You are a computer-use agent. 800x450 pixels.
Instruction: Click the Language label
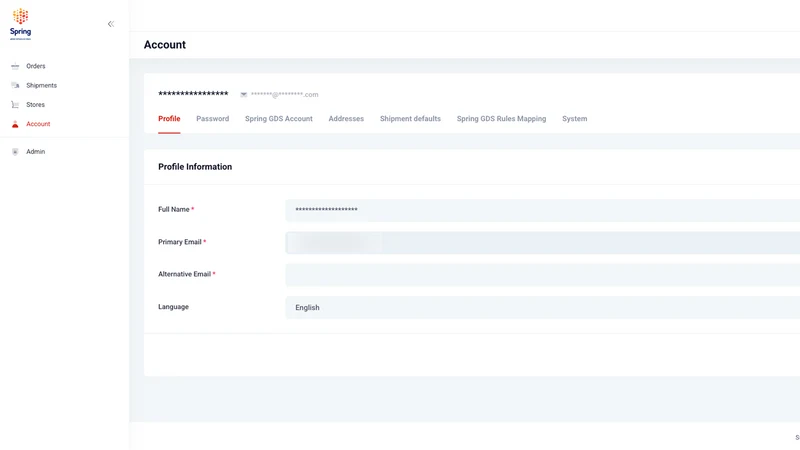click(173, 307)
